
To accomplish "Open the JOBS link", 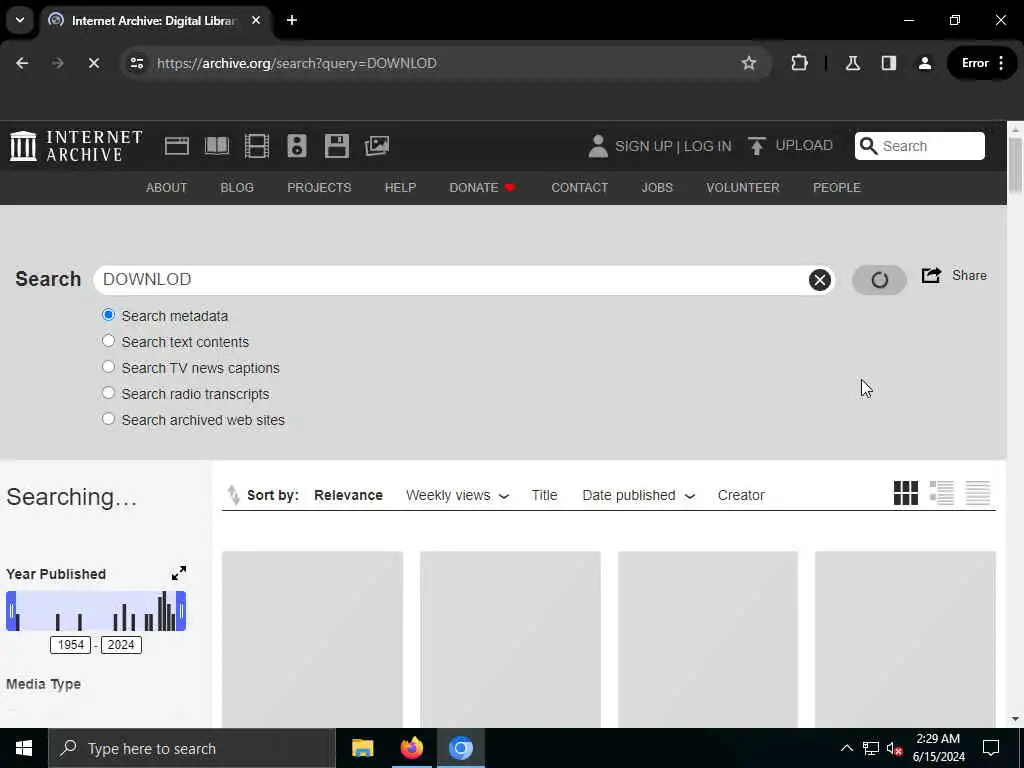I will [x=657, y=187].
